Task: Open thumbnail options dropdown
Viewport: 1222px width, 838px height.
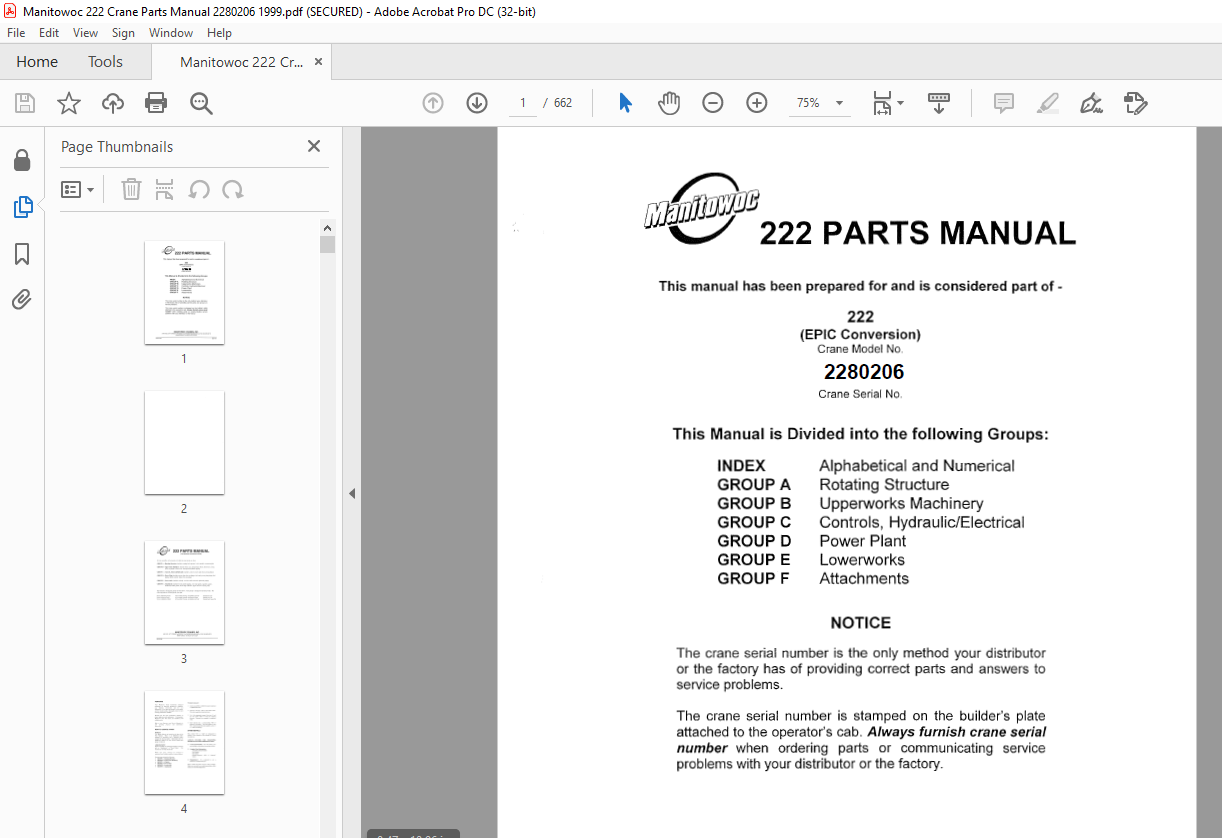Action: click(78, 190)
